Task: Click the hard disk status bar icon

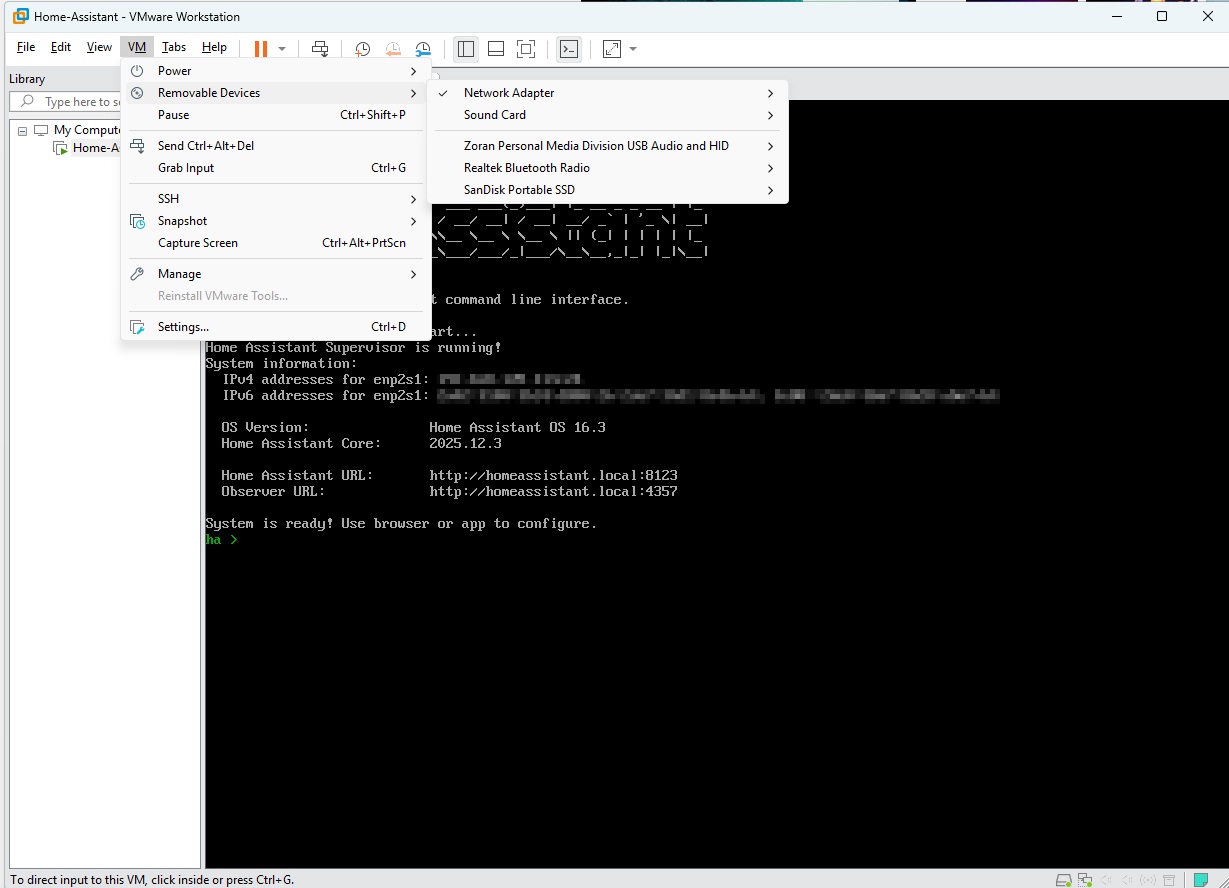Action: [x=1064, y=880]
